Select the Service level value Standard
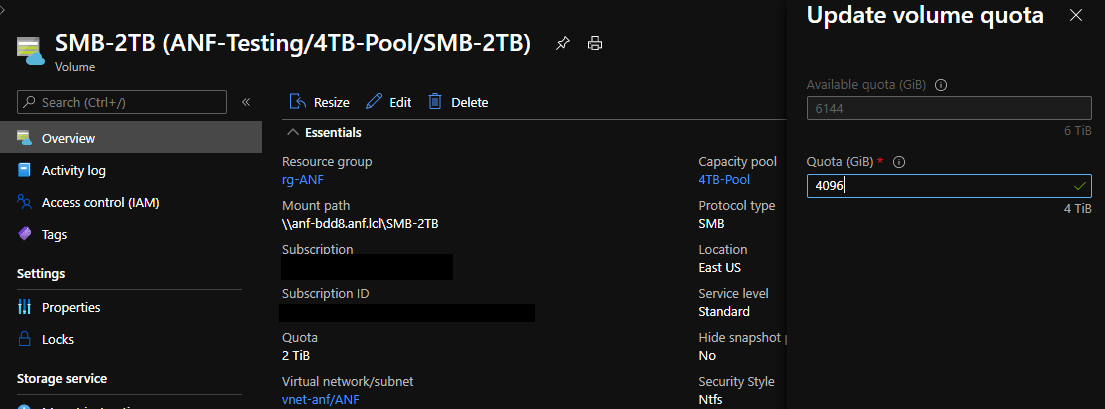The image size is (1105, 409). [724, 312]
